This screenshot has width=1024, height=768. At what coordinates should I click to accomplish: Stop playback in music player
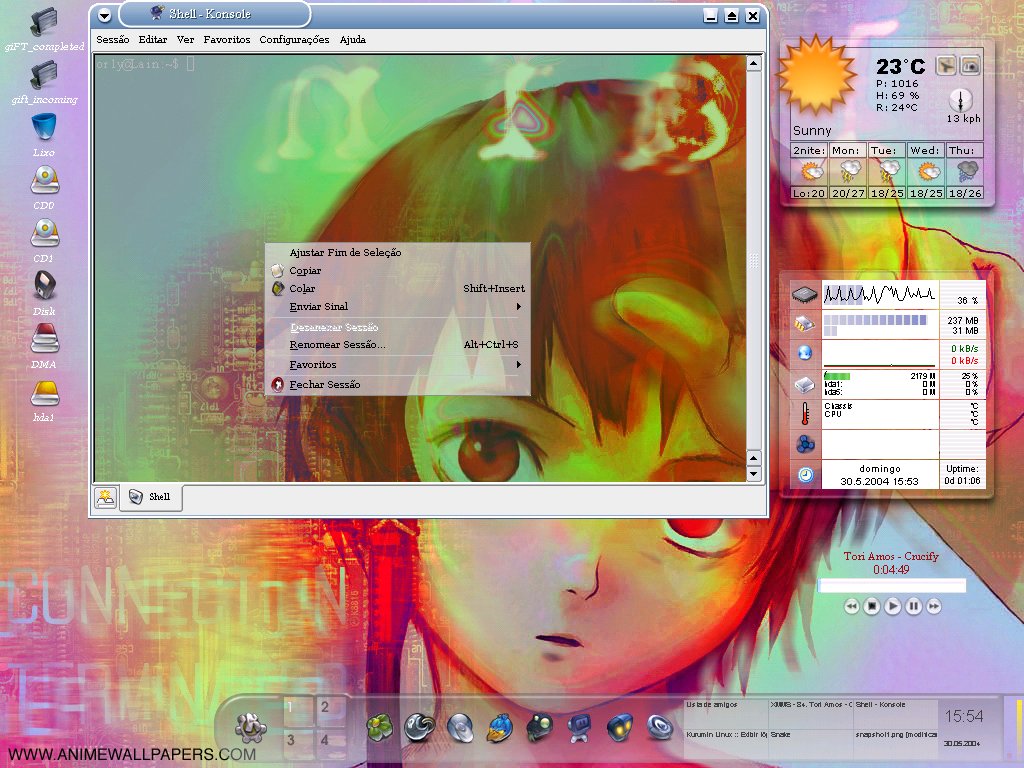pos(872,607)
